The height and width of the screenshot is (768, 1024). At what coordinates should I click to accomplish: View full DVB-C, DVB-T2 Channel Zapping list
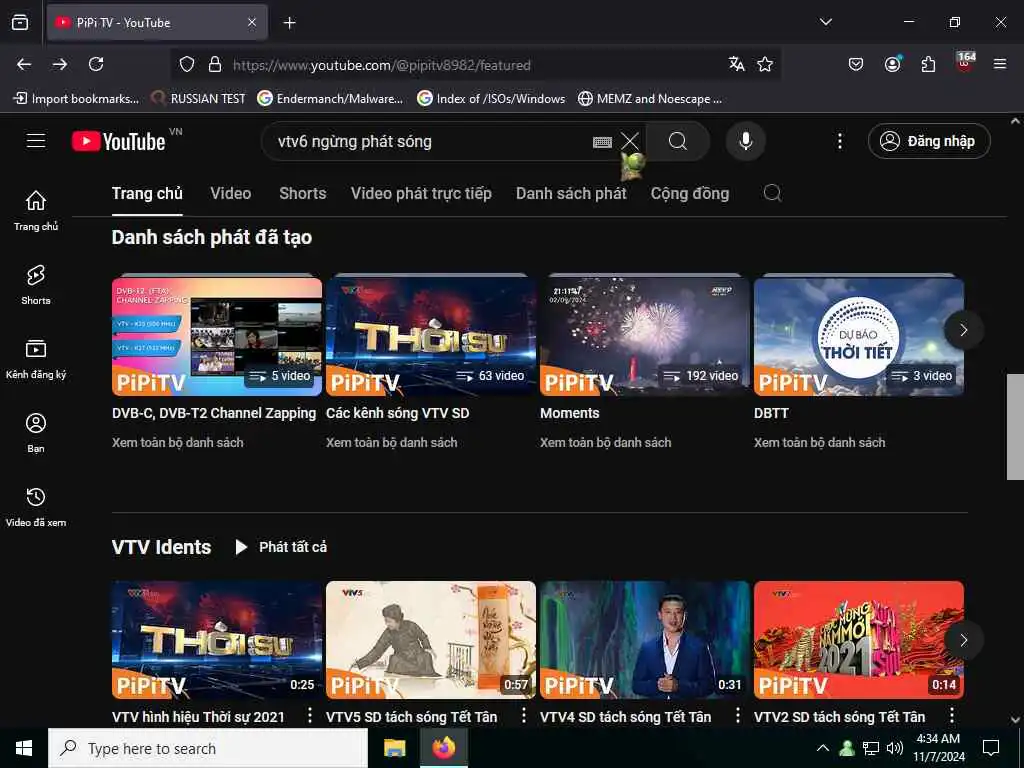[178, 442]
